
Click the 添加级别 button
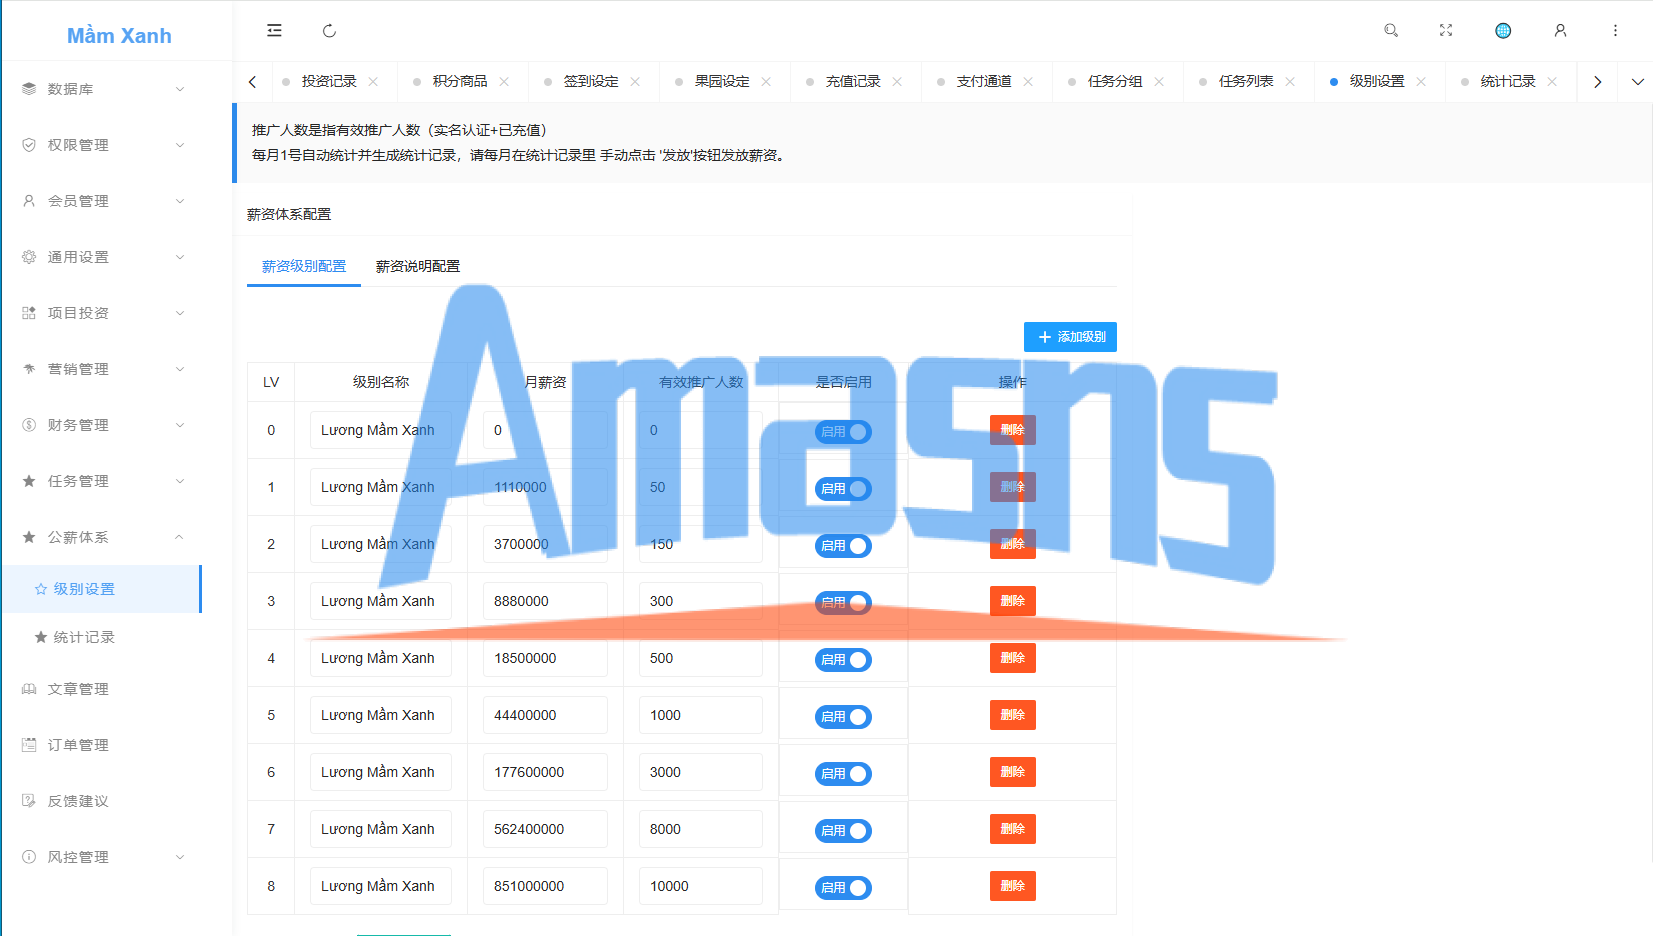(x=1070, y=337)
